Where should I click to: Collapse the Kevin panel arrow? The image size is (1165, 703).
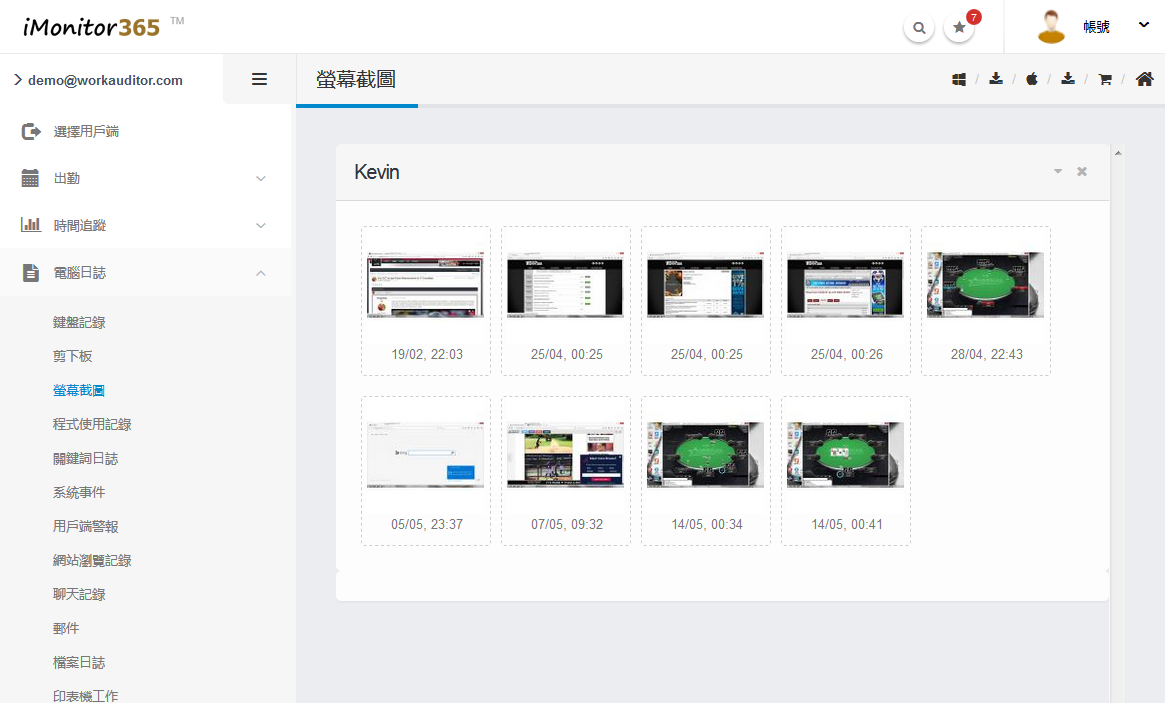(1057, 171)
